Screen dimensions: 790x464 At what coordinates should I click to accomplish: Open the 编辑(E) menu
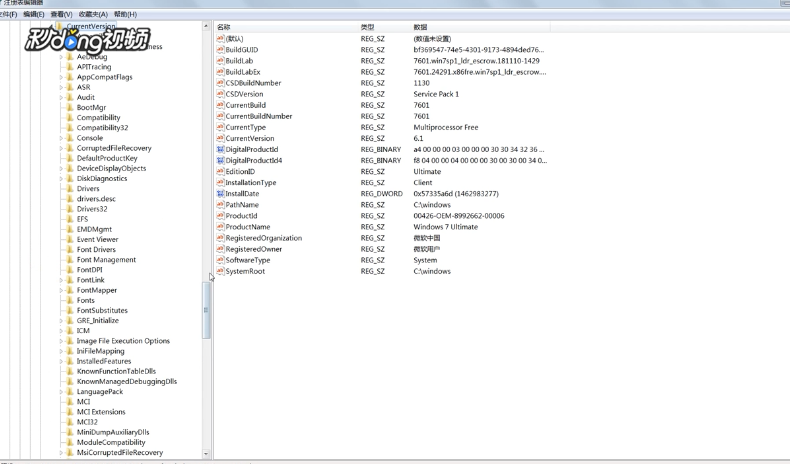[x=34, y=14]
